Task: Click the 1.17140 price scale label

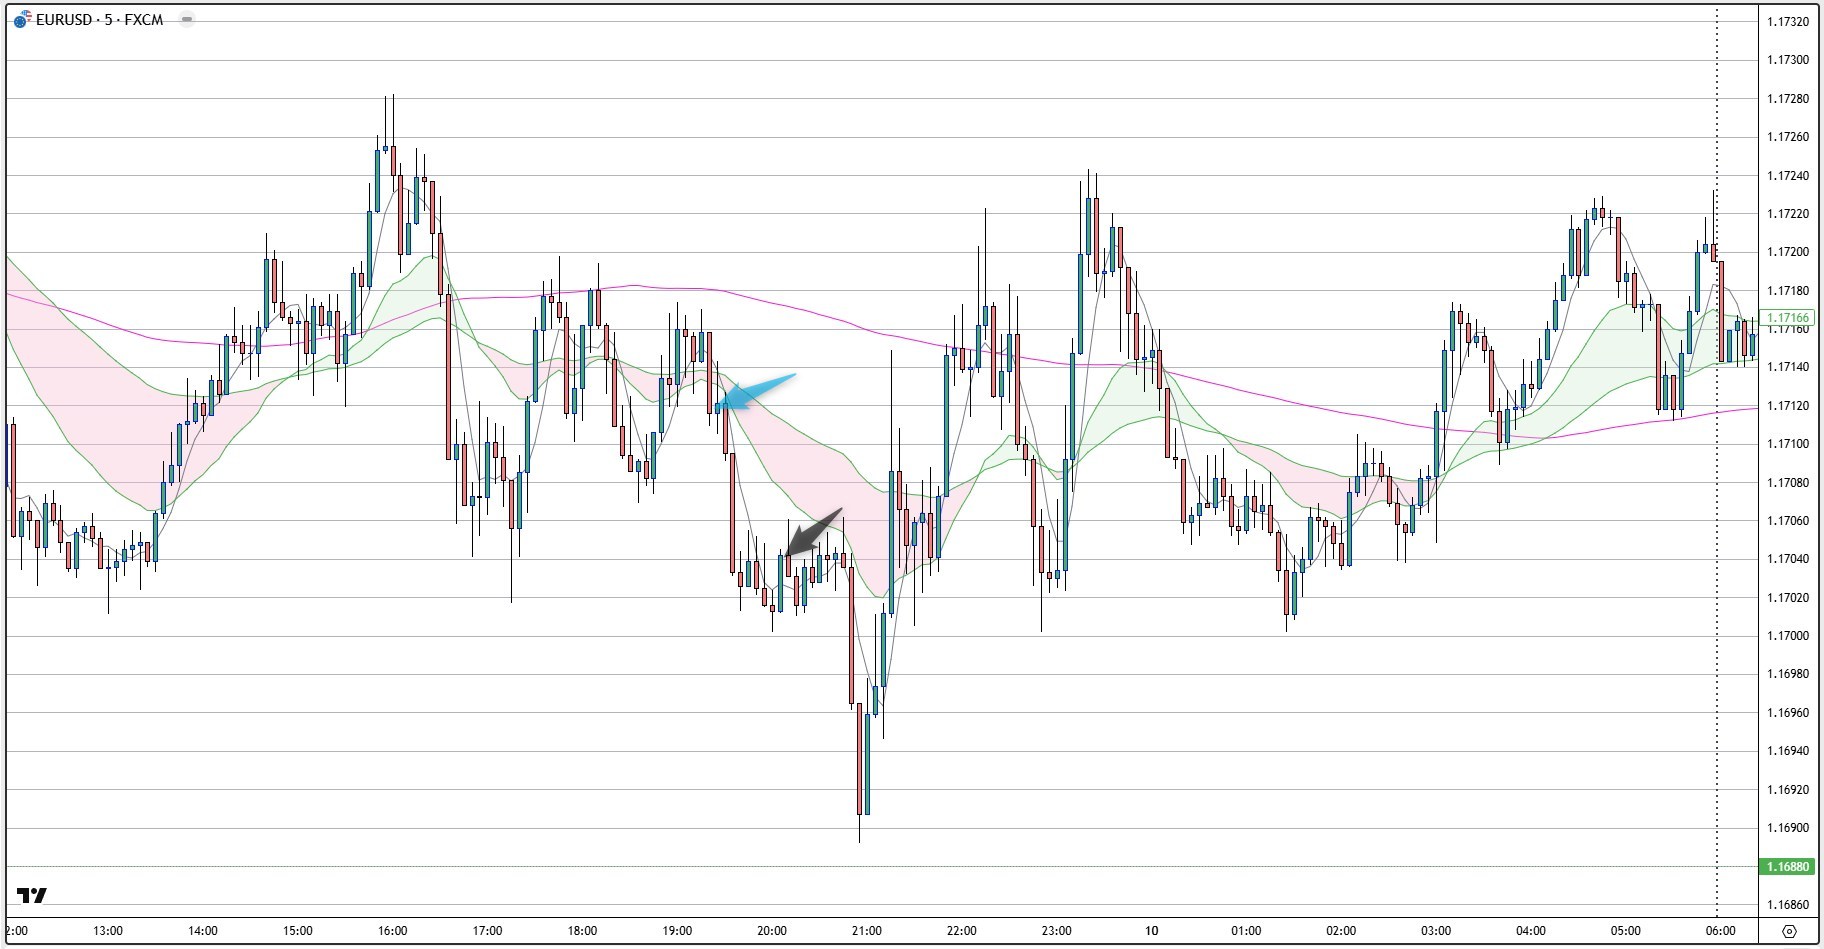Action: click(1788, 367)
